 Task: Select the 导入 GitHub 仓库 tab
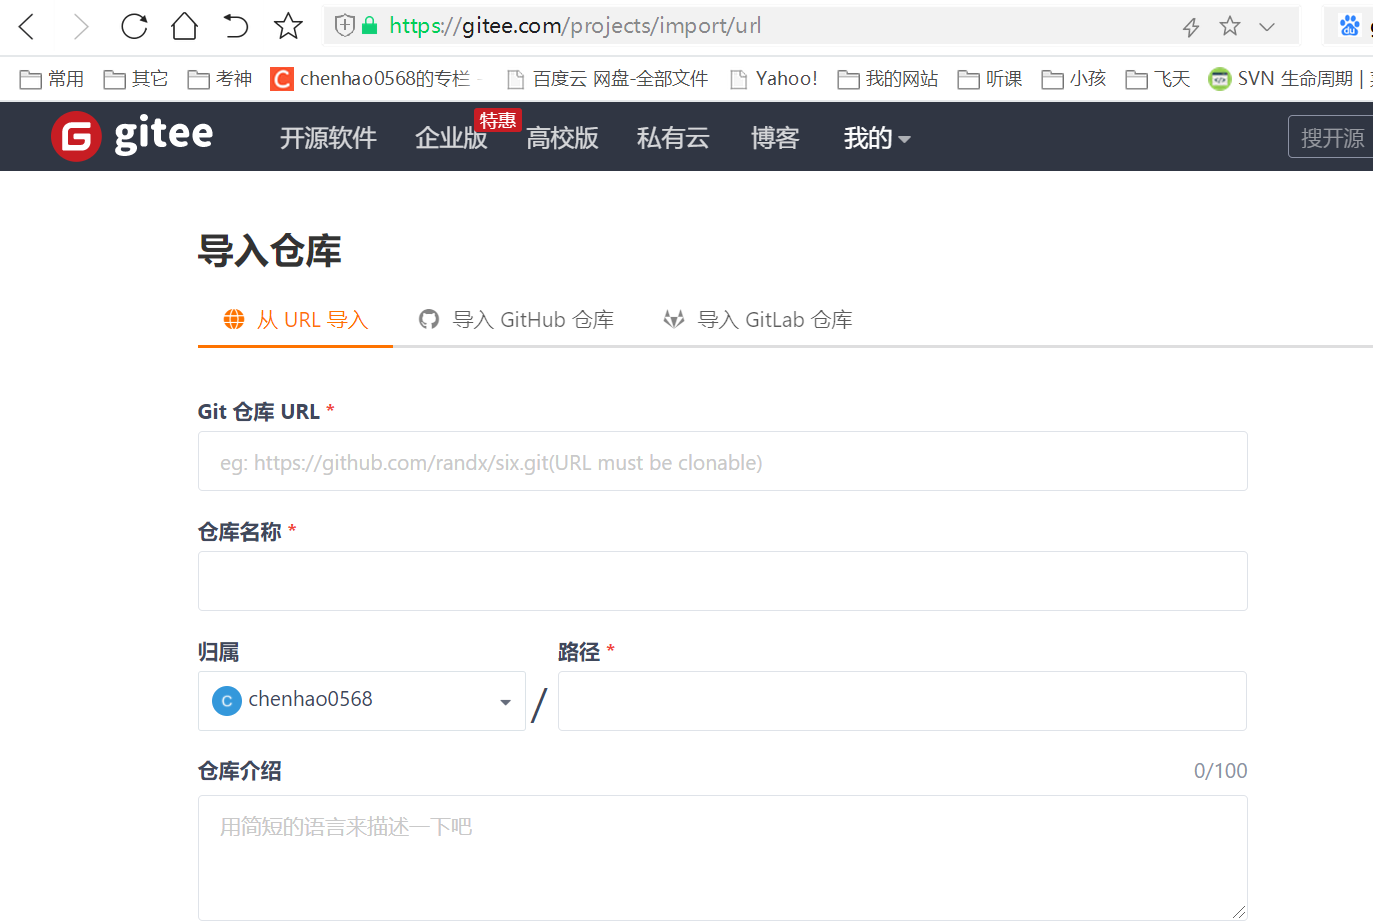coord(516,320)
